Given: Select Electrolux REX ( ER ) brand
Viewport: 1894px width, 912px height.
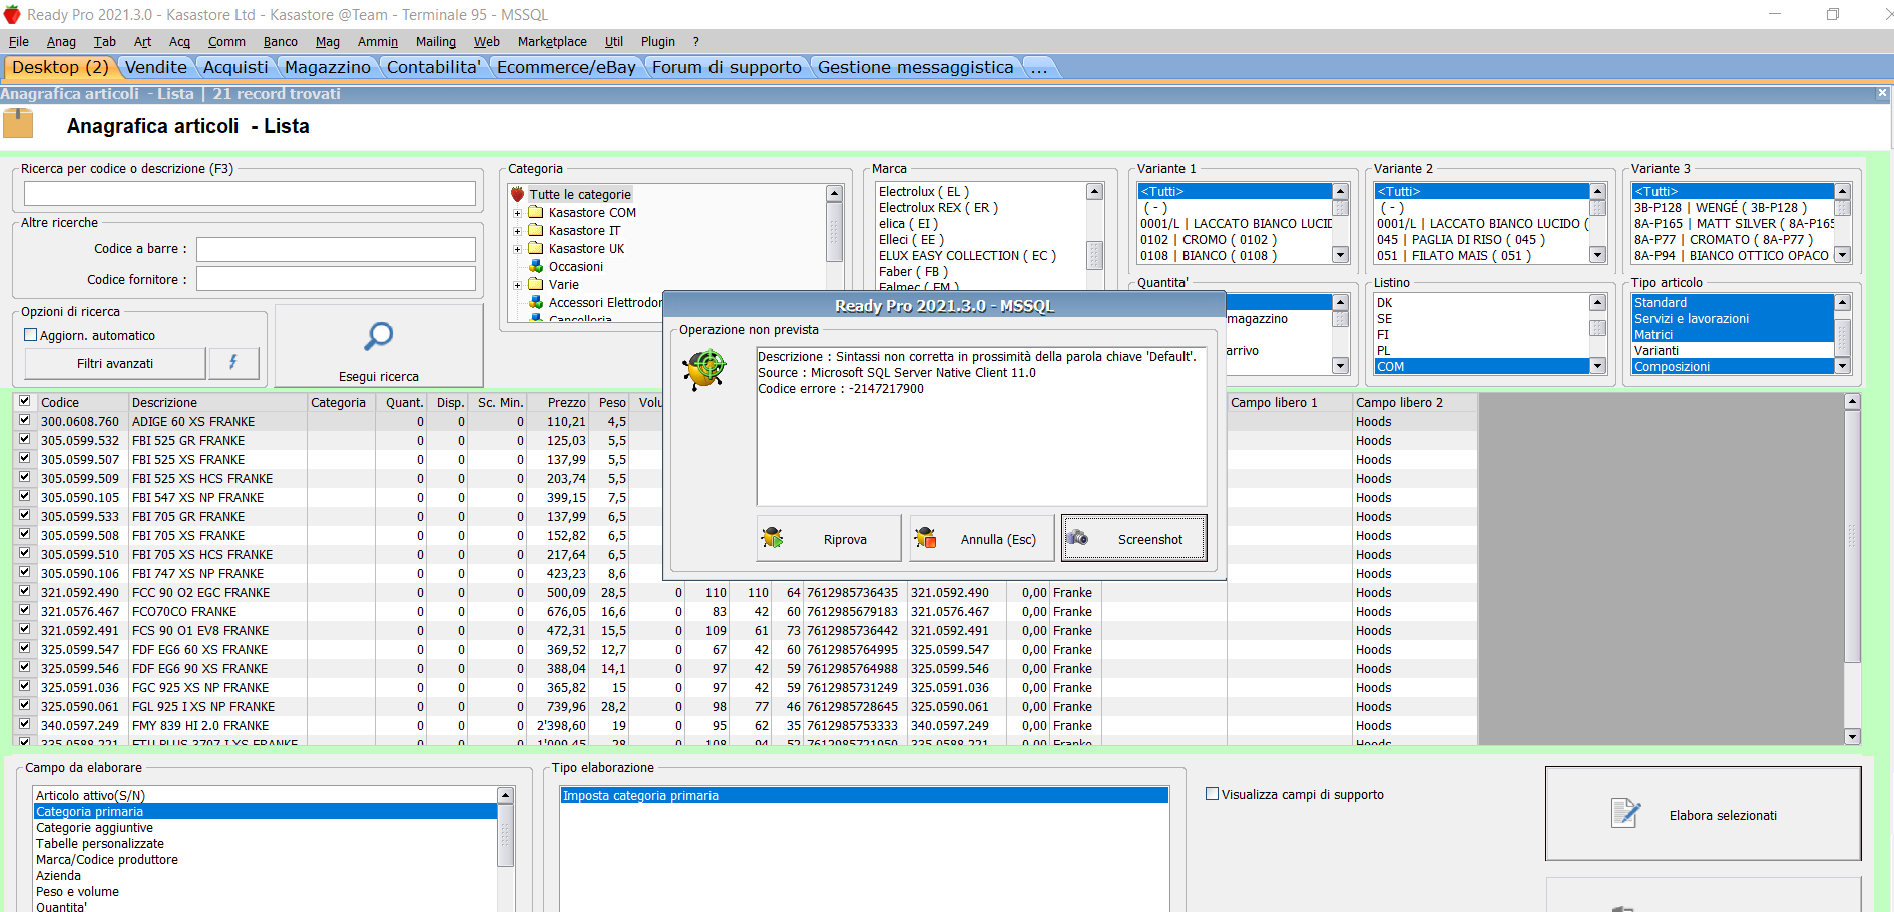Looking at the screenshot, I should pos(938,207).
